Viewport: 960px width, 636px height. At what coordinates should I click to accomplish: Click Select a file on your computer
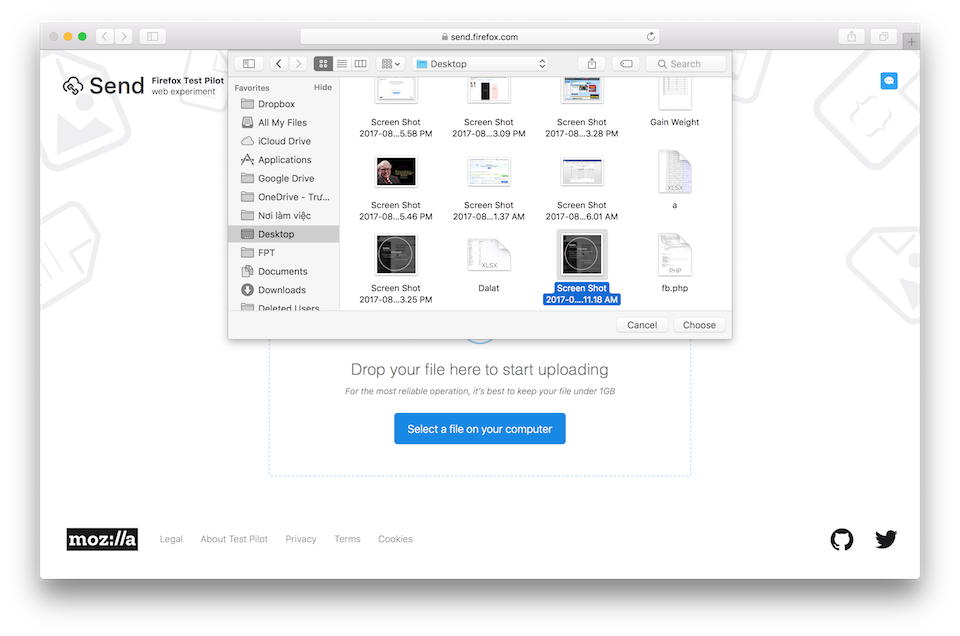coord(480,428)
